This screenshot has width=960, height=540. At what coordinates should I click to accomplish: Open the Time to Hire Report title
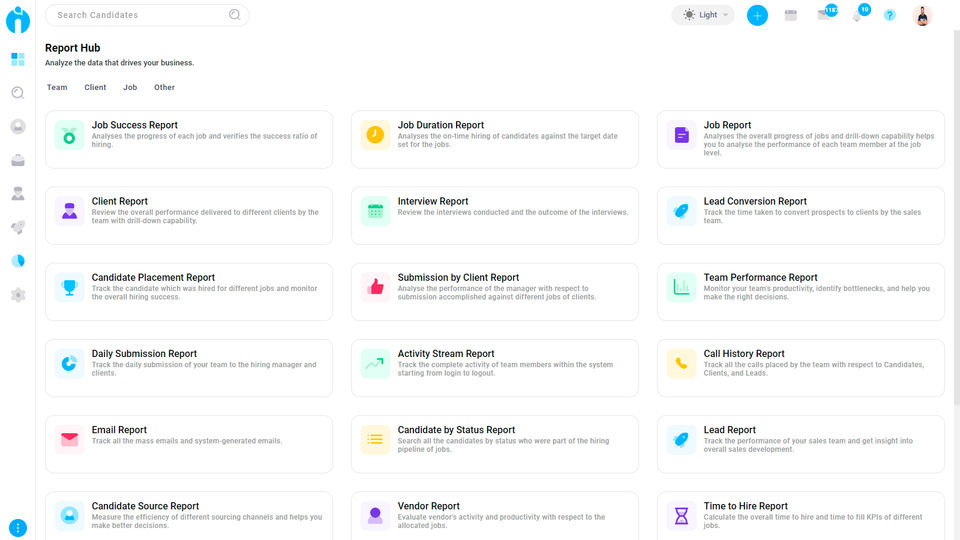(x=745, y=506)
